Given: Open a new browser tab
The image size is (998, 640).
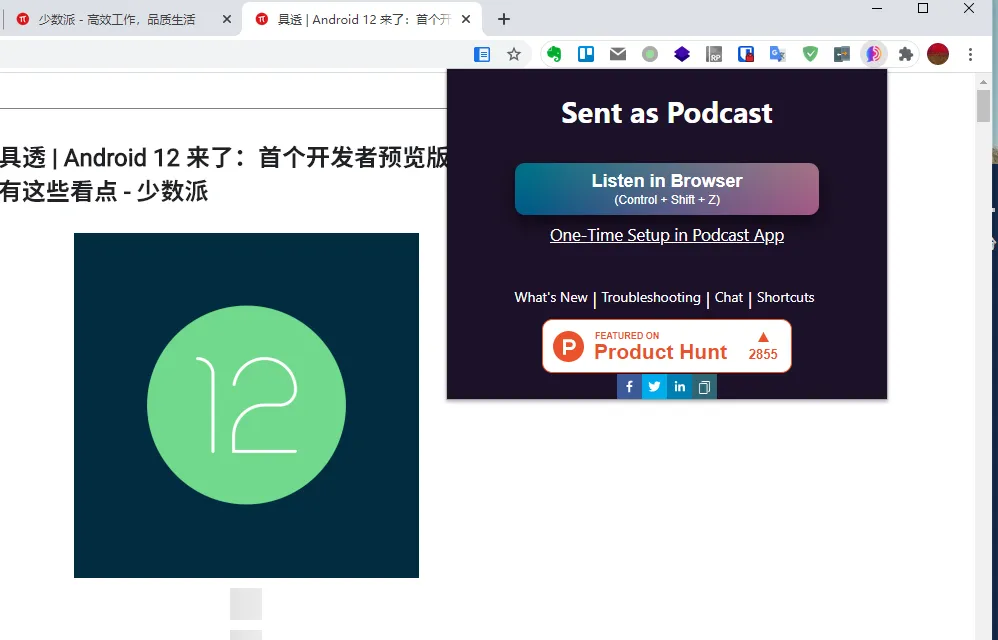Looking at the screenshot, I should pos(503,19).
